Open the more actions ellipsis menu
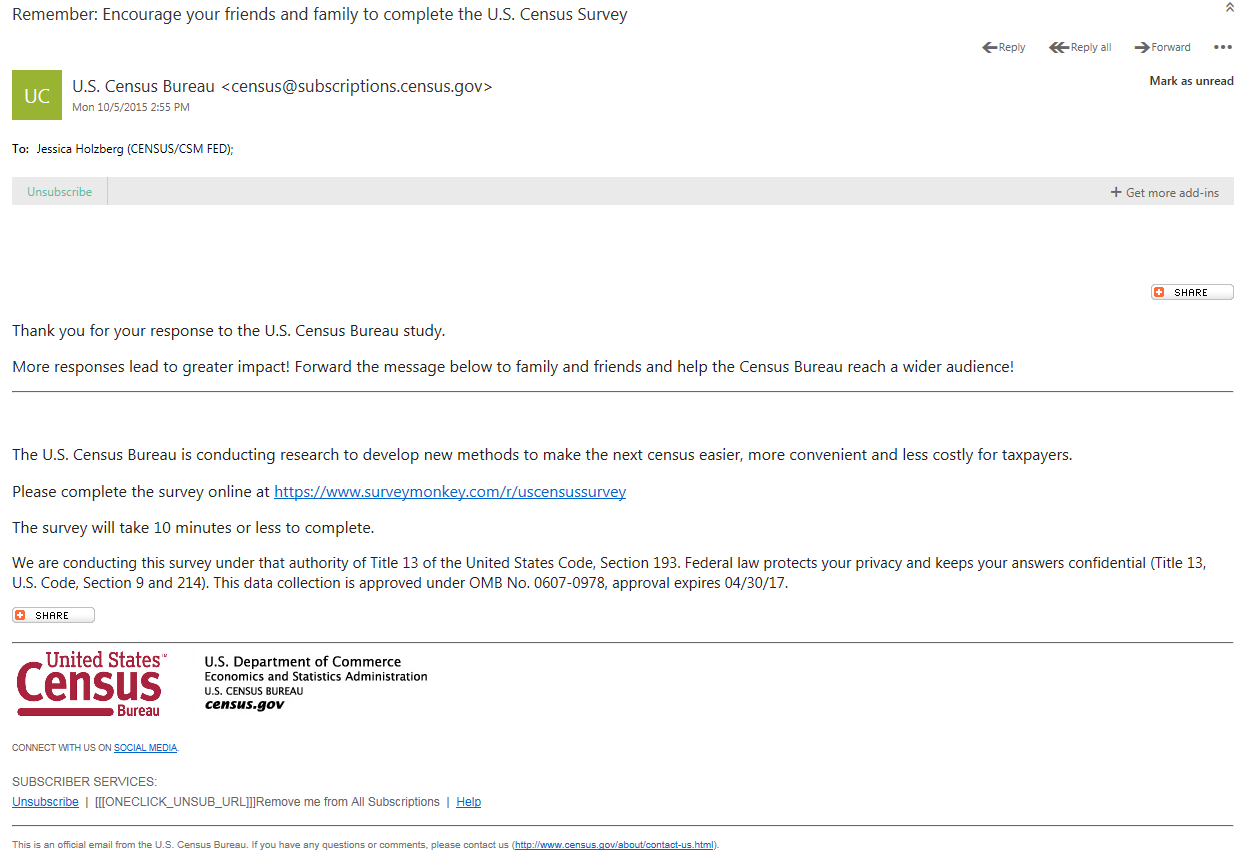Viewport: 1254px width, 865px height. pos(1222,47)
